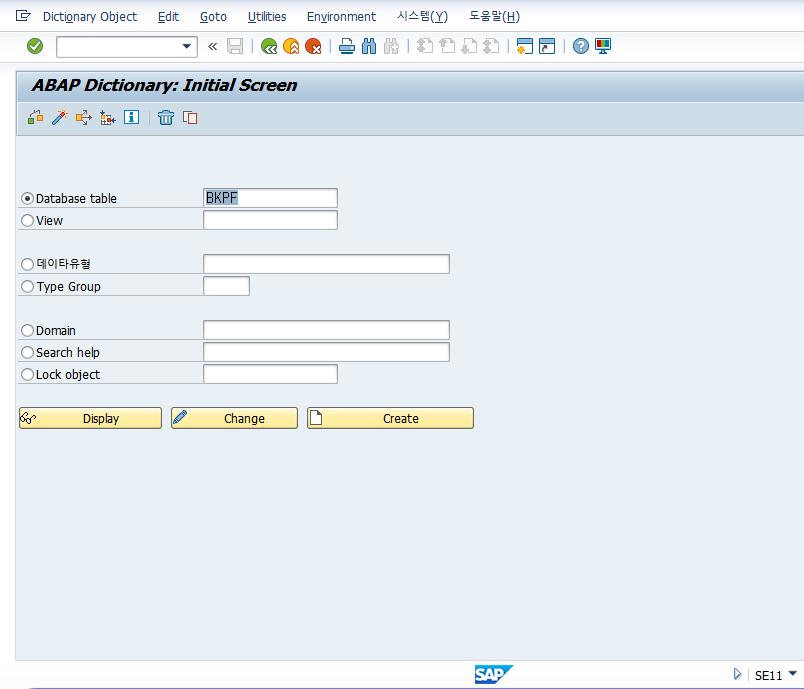This screenshot has width=804, height=689.
Task: Open the Dictionary Object menu
Action: (x=90, y=17)
